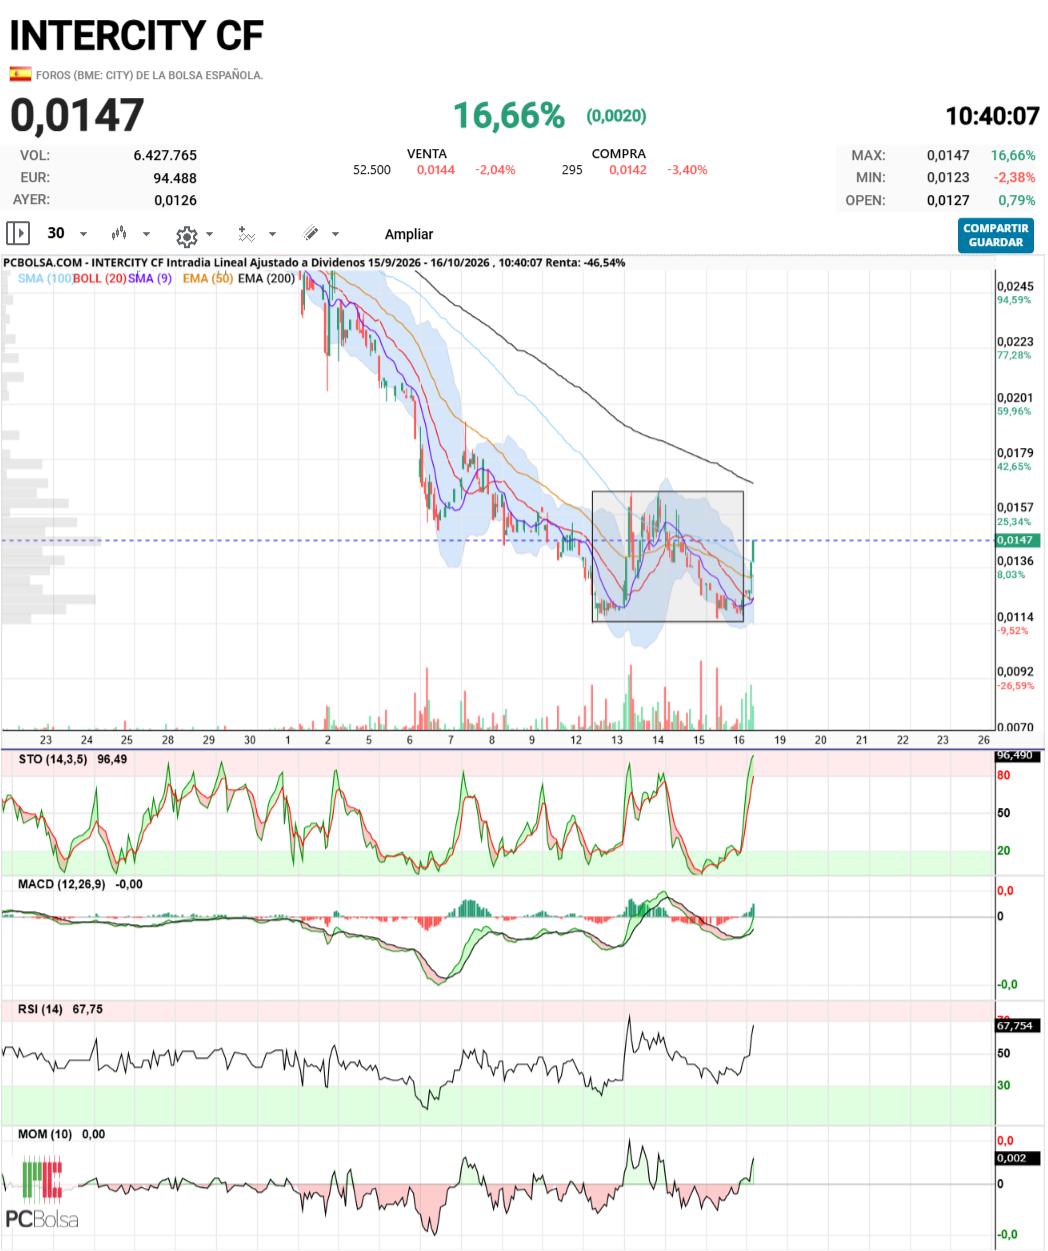Click the COMPARTIR GUARDAR button
This screenshot has height=1251, width=1048.
click(x=996, y=235)
